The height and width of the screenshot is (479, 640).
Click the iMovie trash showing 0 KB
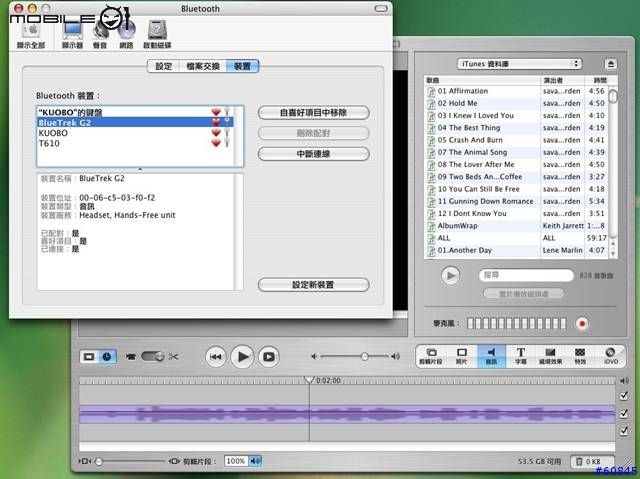tap(591, 461)
